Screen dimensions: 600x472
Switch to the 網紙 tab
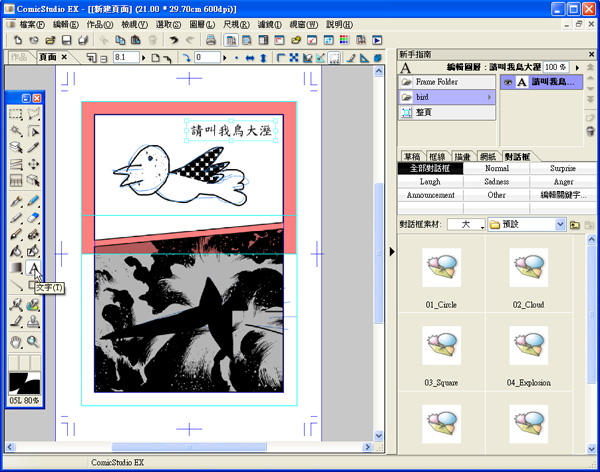coord(488,157)
